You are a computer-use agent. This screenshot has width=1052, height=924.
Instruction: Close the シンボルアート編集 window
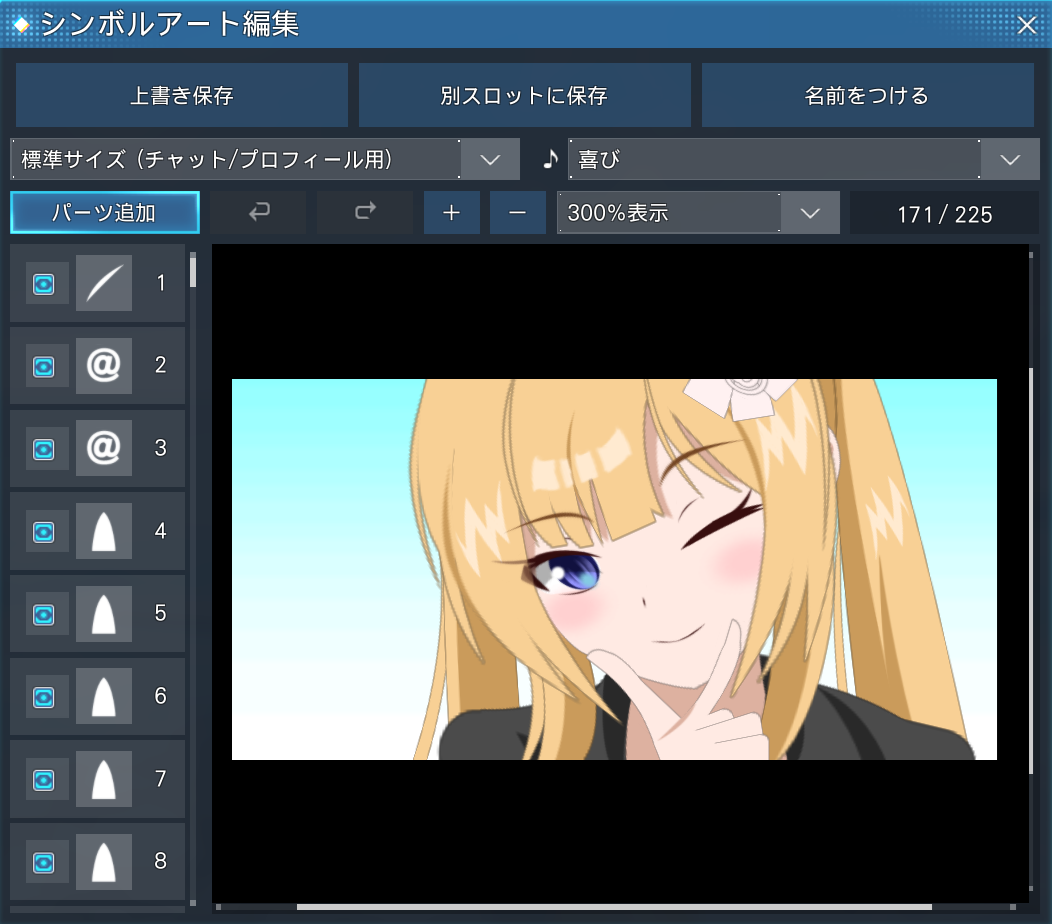click(1027, 25)
